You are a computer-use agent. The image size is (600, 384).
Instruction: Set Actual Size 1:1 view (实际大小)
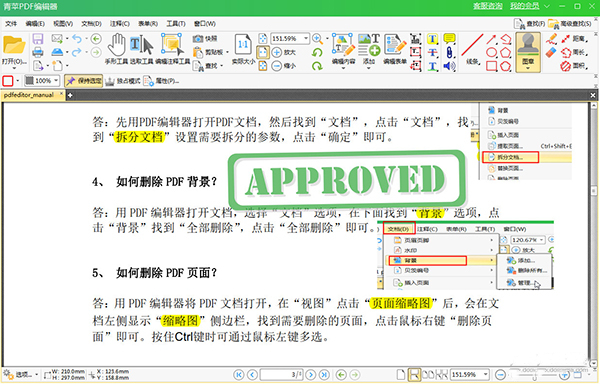(x=243, y=49)
